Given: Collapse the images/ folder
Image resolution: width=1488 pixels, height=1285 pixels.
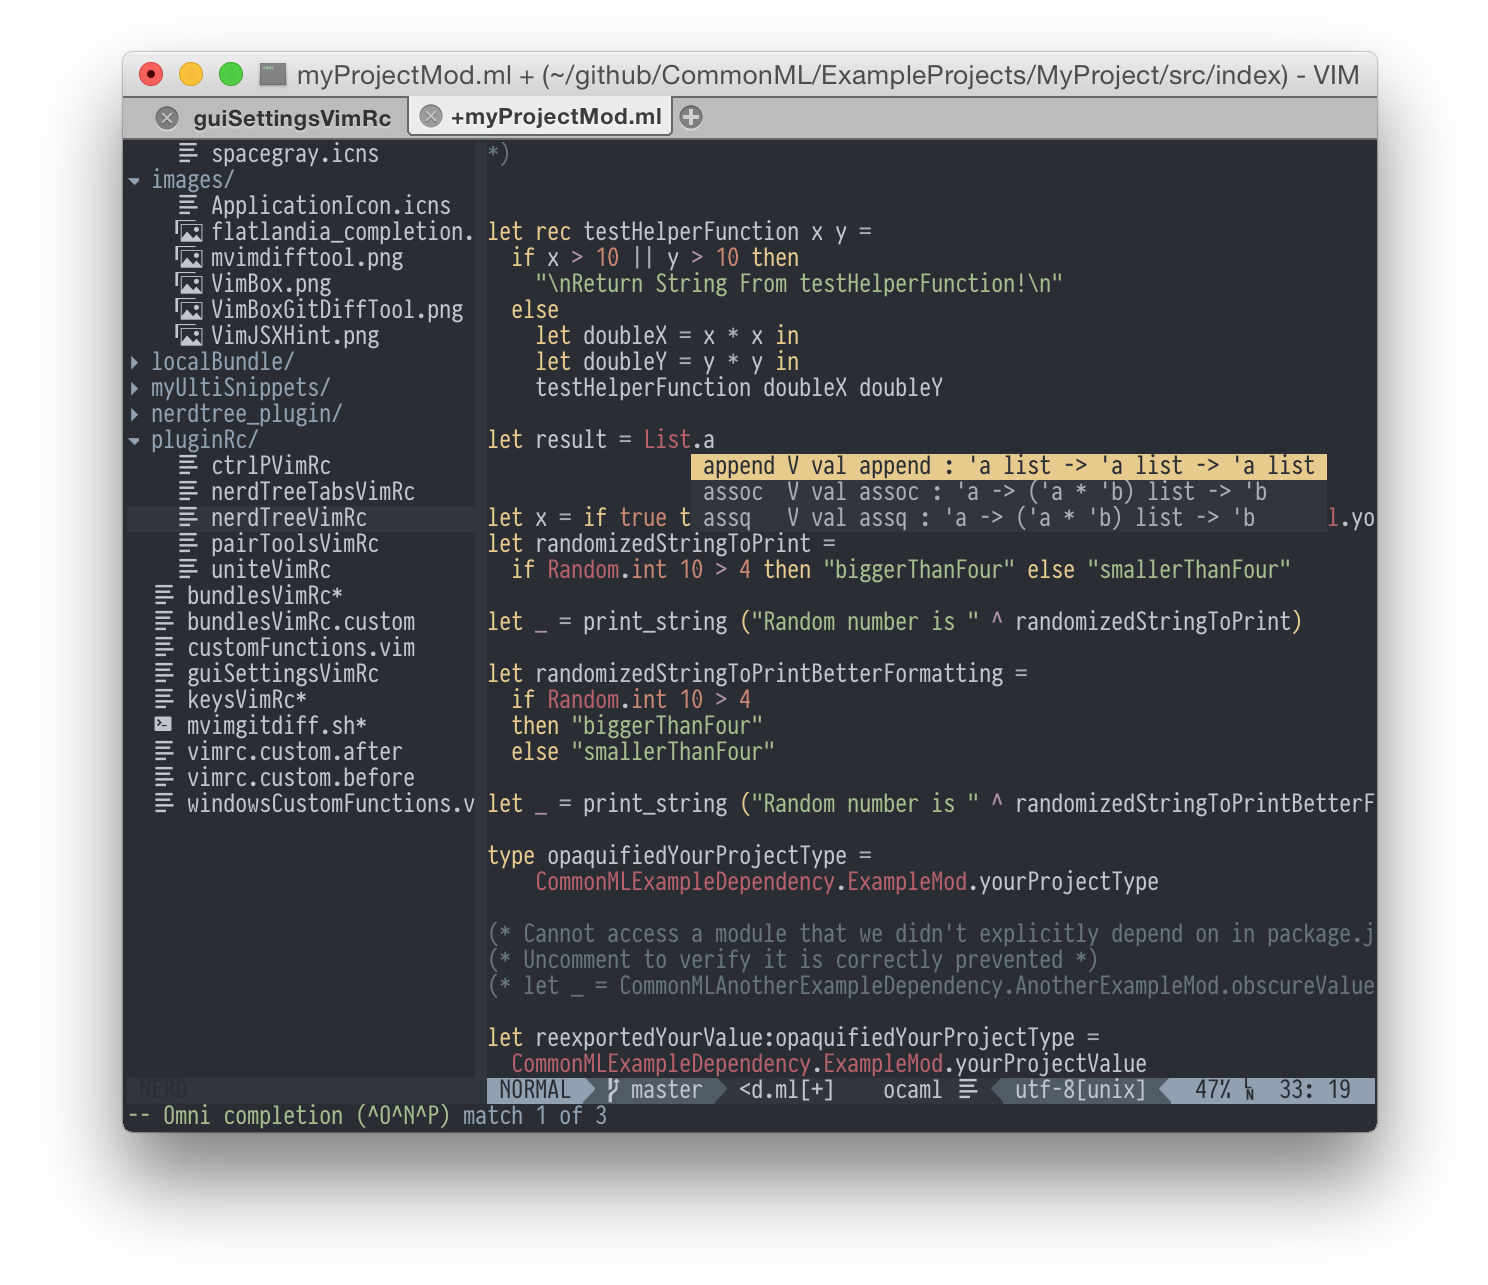Looking at the screenshot, I should (134, 181).
